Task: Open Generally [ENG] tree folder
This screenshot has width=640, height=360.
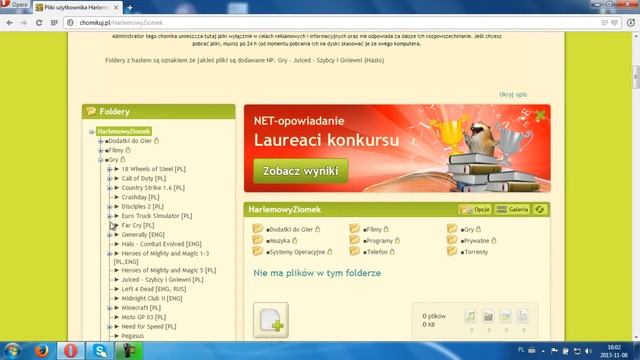Action: pos(143,235)
